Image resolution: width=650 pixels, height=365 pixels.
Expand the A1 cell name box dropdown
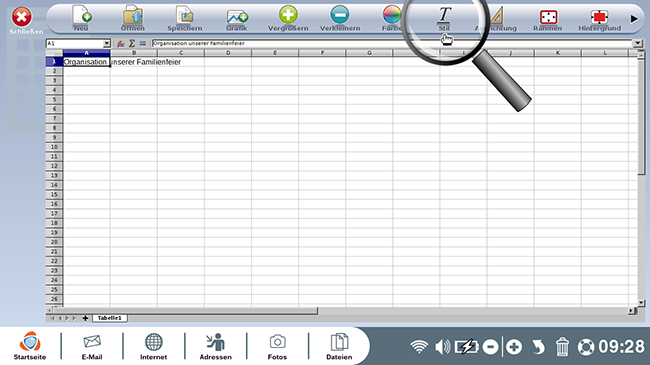(107, 43)
